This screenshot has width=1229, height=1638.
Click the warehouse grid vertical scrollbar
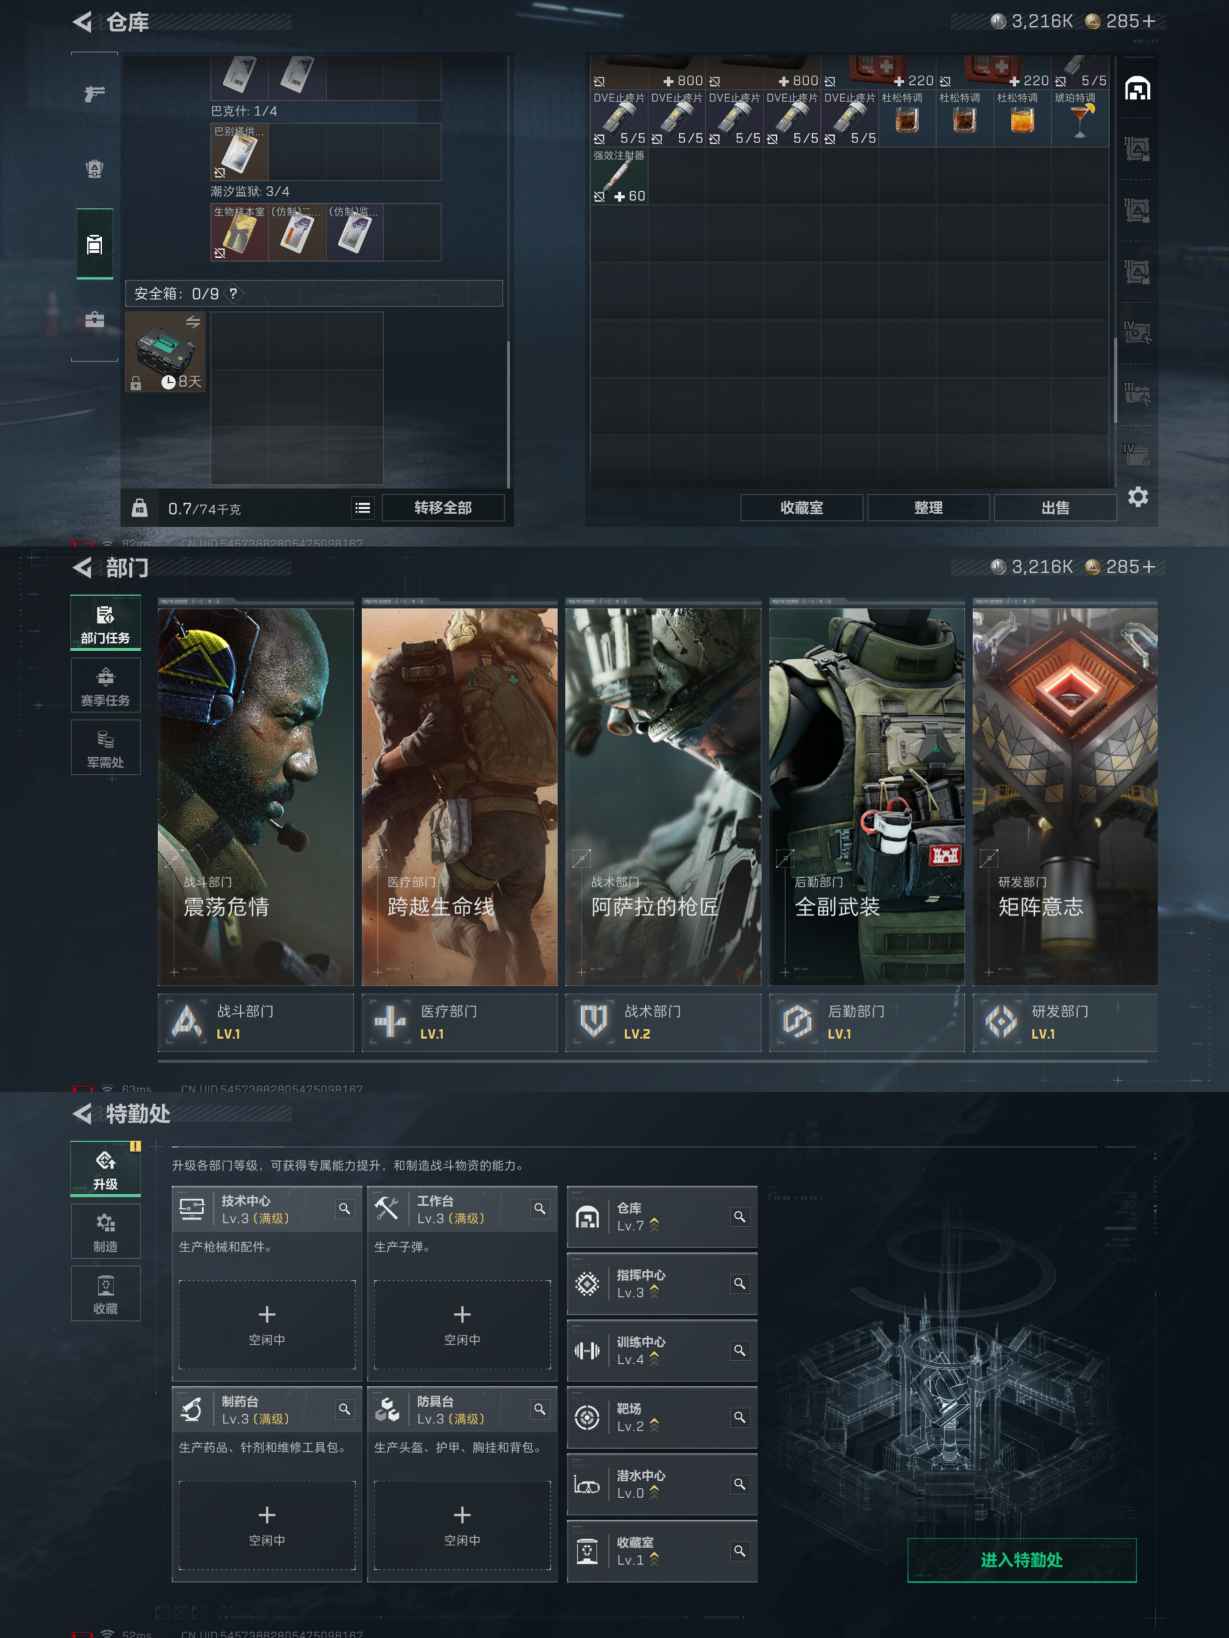click(1115, 380)
